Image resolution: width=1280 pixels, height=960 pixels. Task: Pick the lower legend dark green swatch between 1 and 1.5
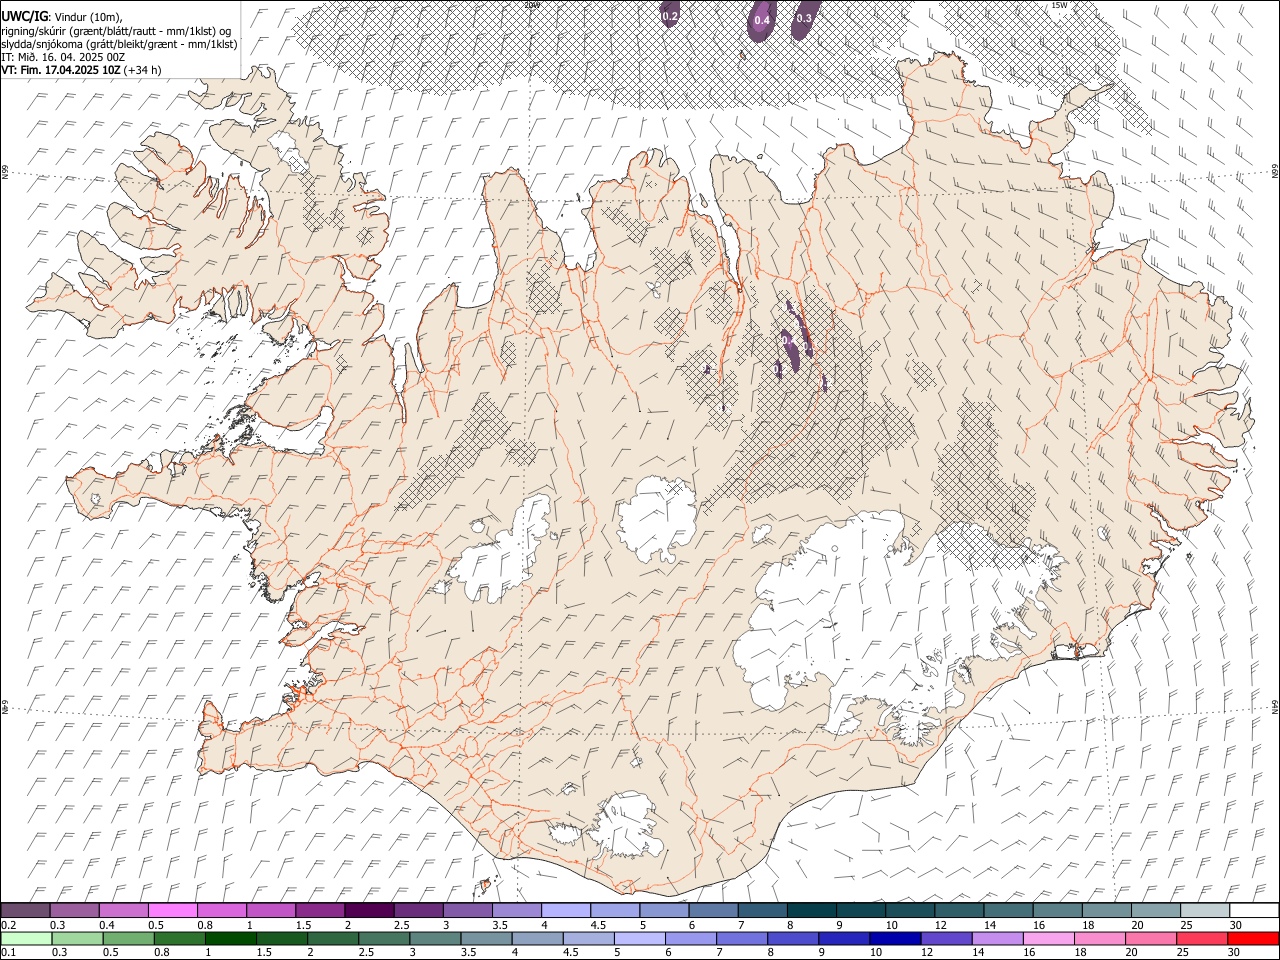coord(231,938)
